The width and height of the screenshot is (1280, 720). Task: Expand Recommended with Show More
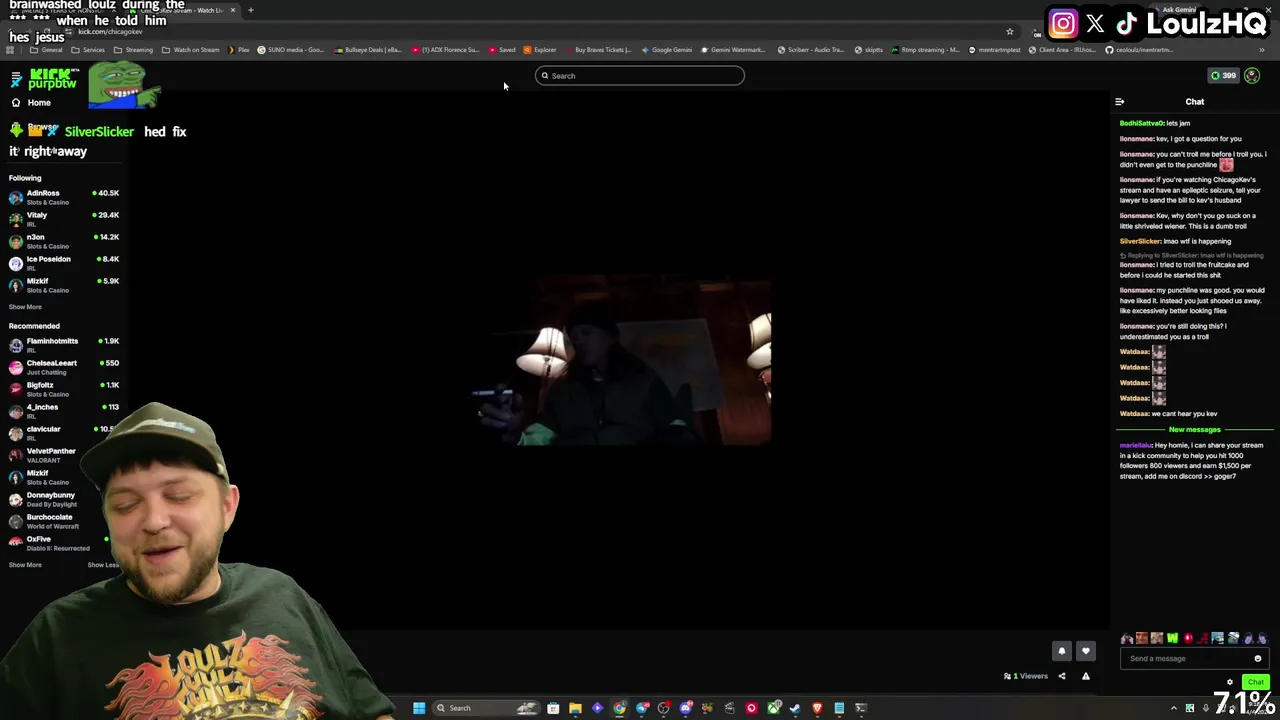coord(26,565)
